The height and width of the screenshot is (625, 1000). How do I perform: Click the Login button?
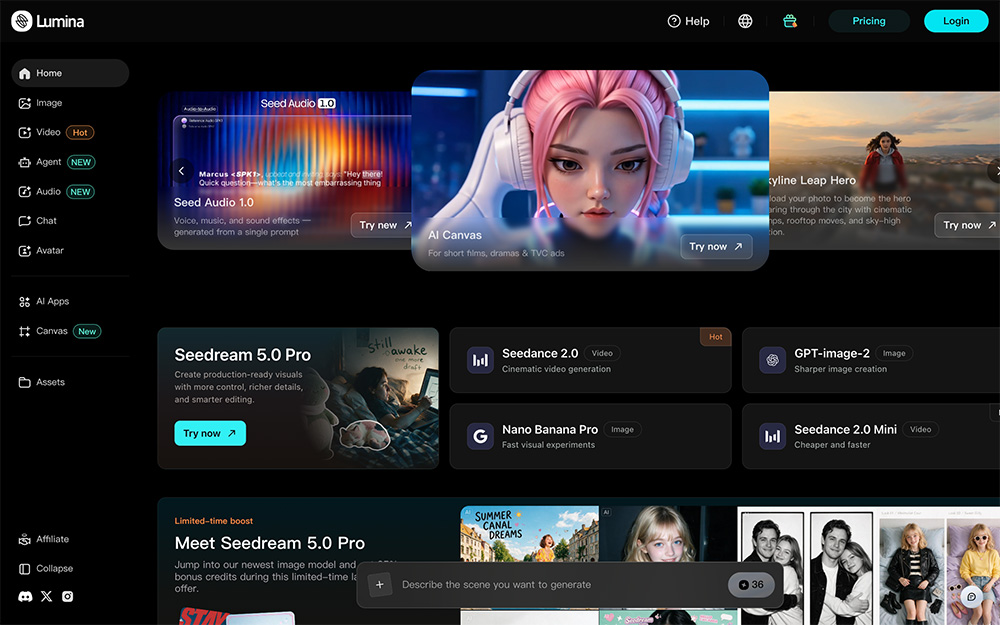(956, 21)
